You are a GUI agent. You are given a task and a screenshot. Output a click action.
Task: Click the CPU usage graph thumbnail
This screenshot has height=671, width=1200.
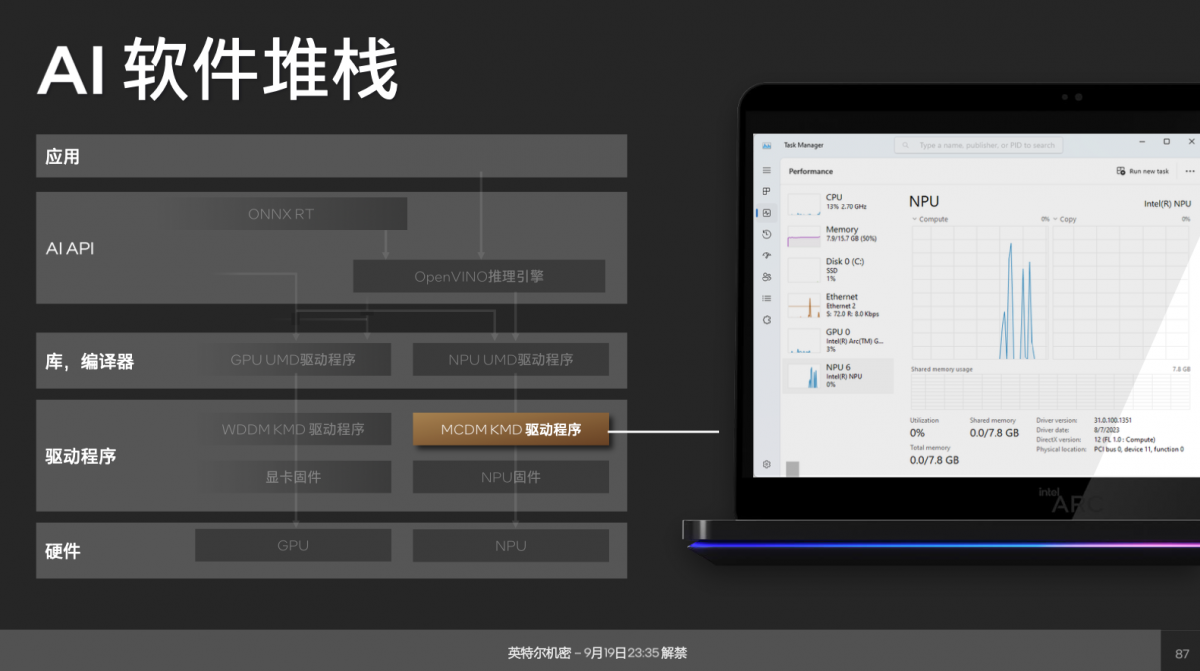[x=804, y=204]
